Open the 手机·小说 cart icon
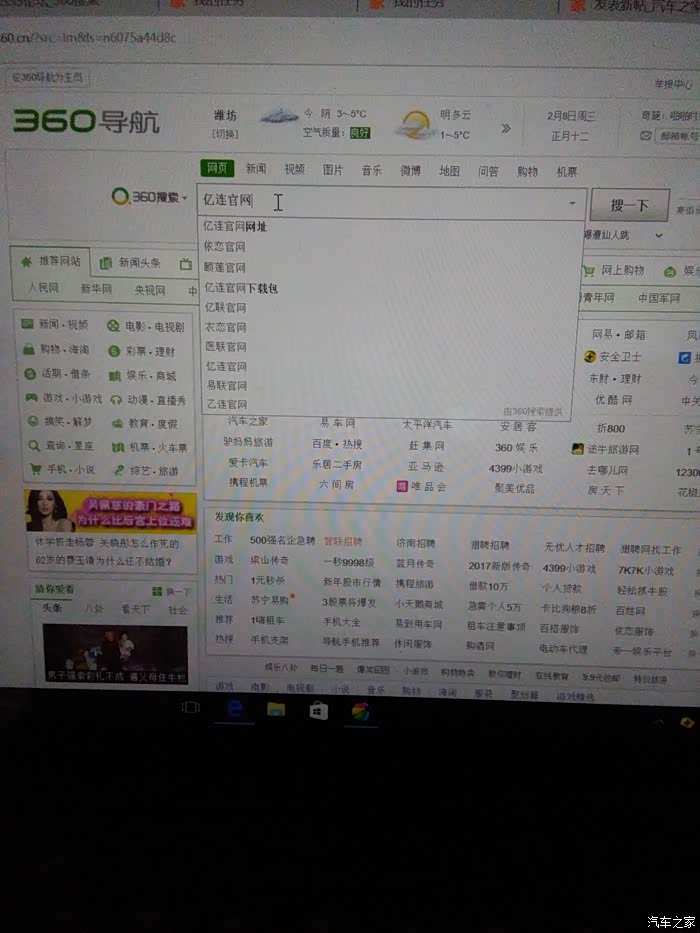The height and width of the screenshot is (933, 700). click(36, 469)
